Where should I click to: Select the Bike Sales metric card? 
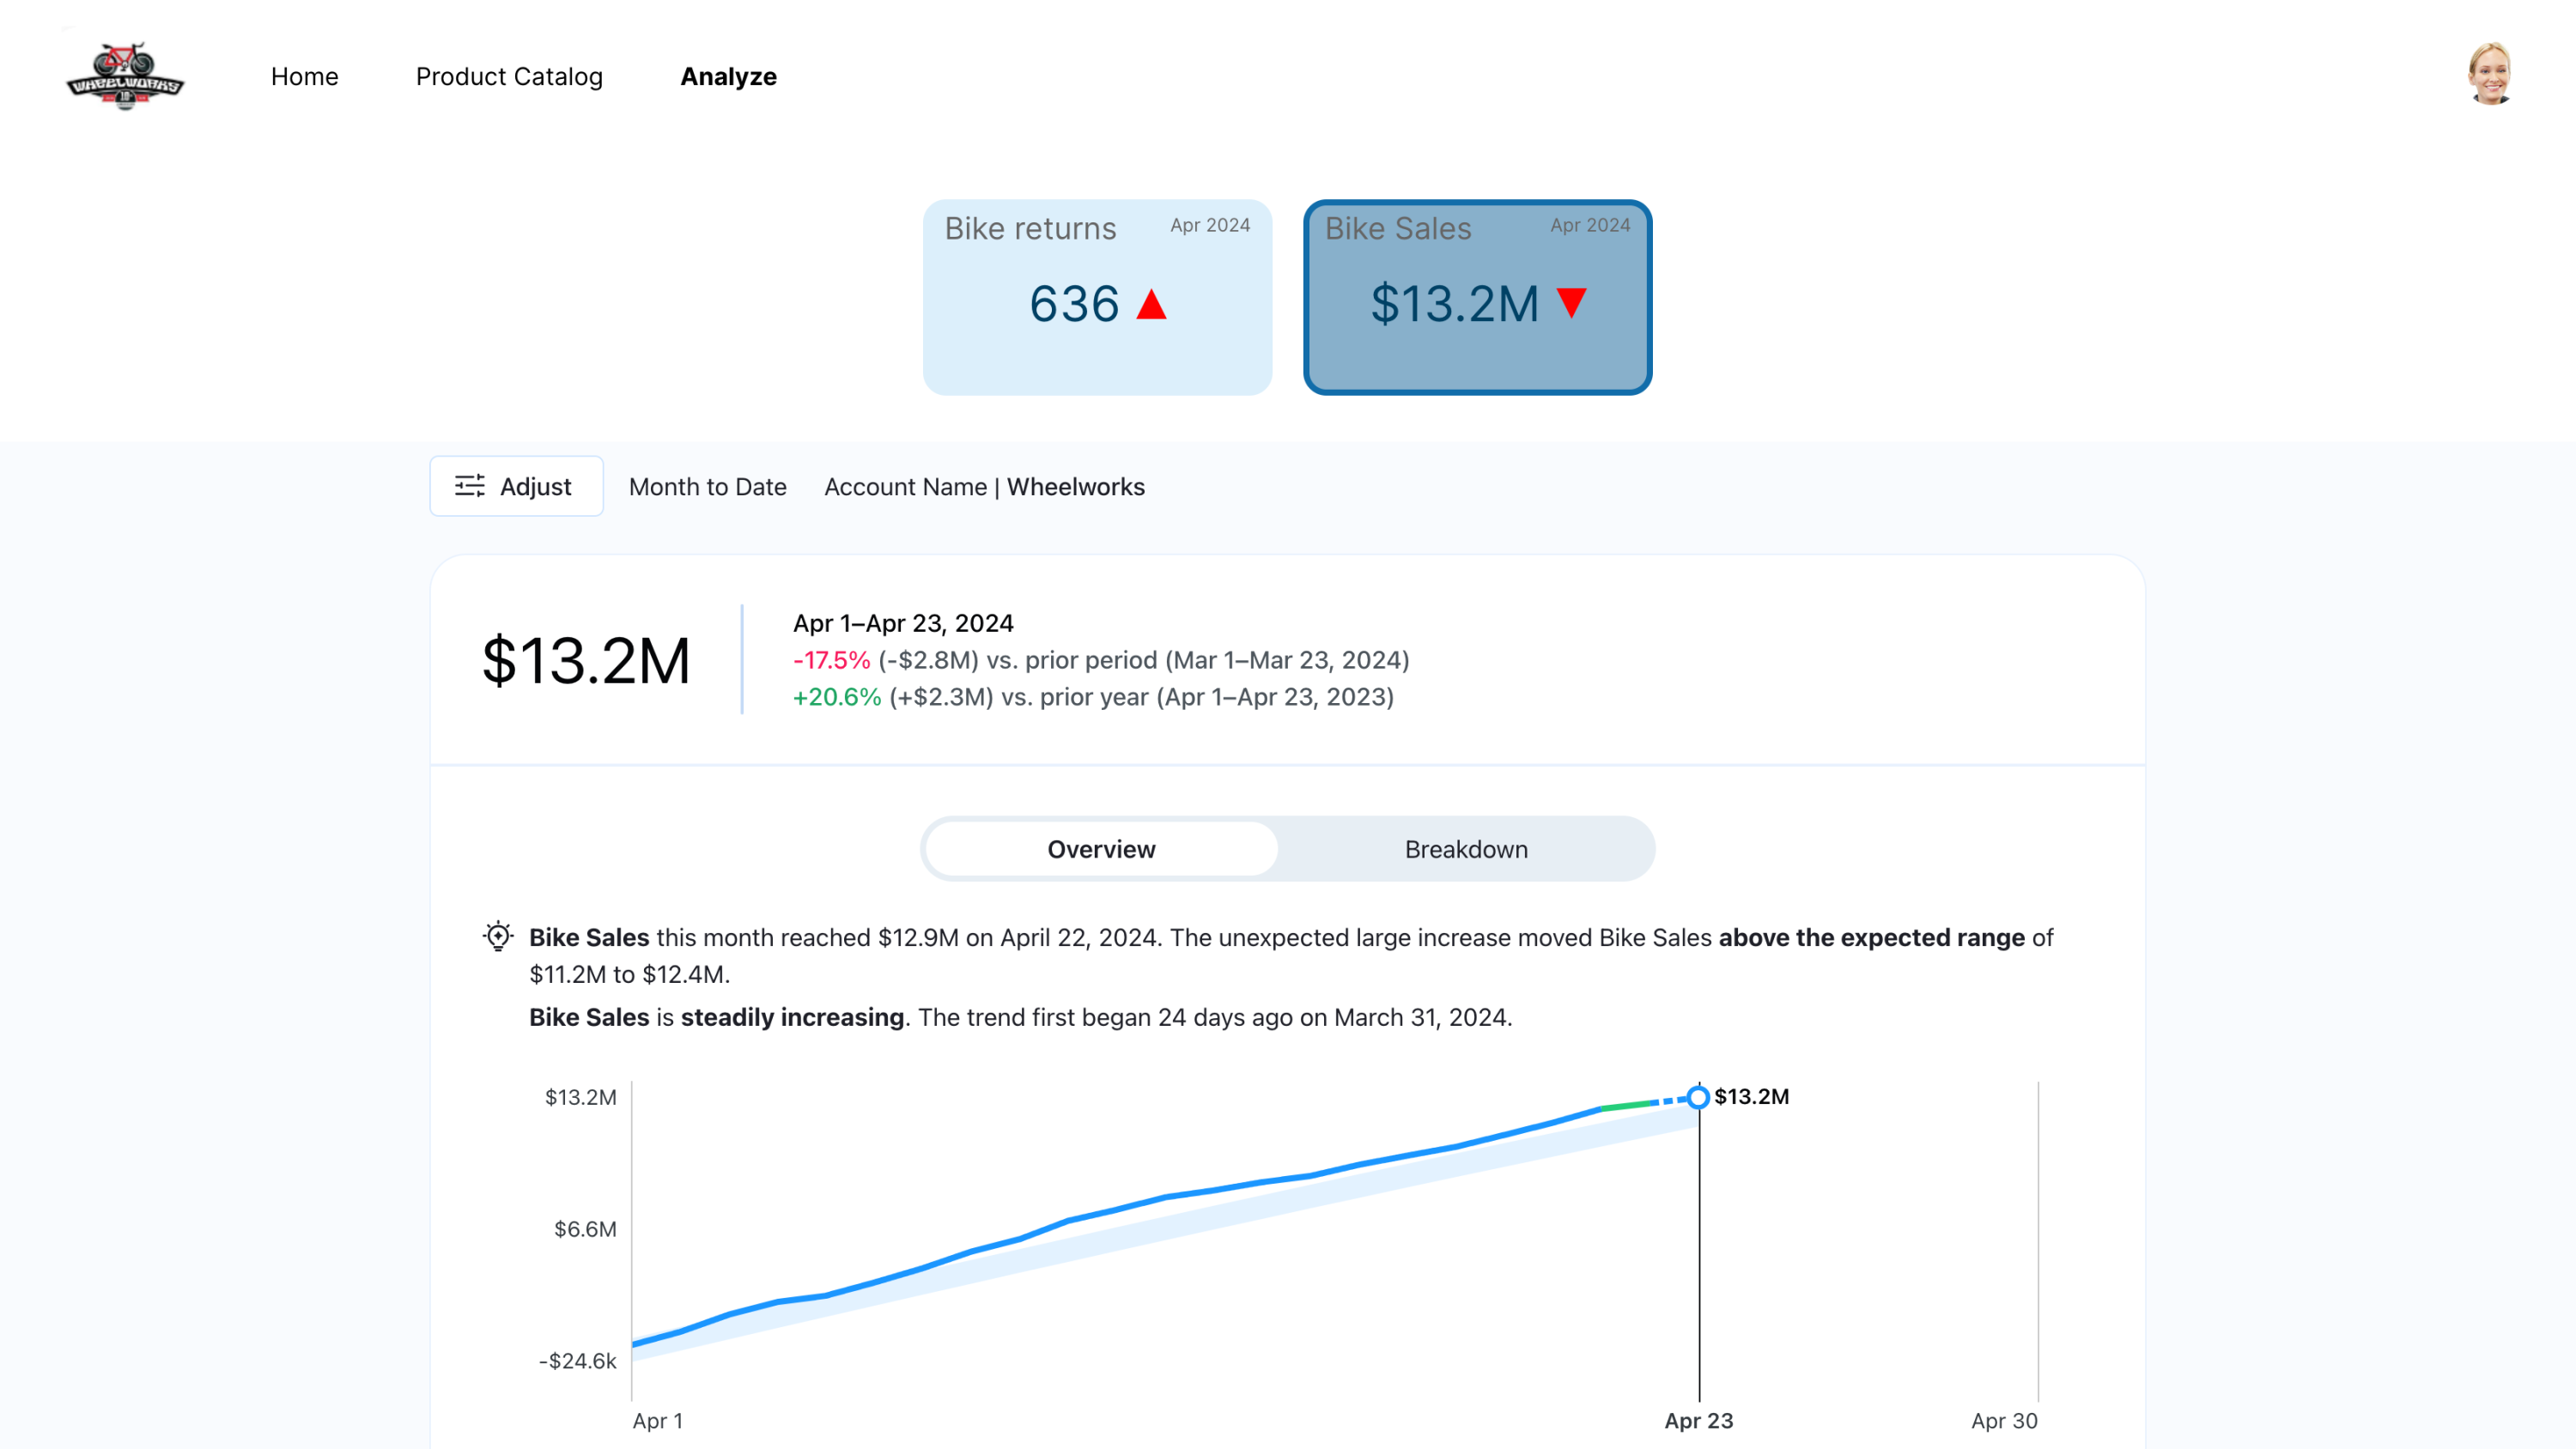pos(1477,297)
